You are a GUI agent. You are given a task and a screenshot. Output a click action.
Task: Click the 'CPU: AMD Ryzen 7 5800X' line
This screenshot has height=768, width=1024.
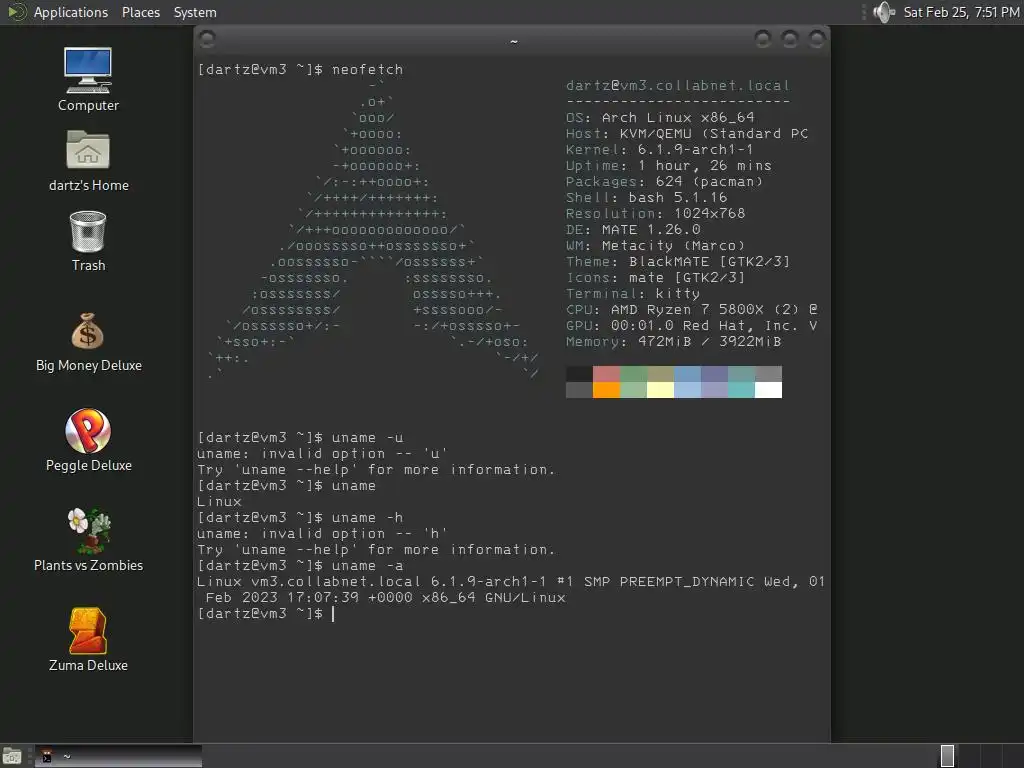point(692,310)
